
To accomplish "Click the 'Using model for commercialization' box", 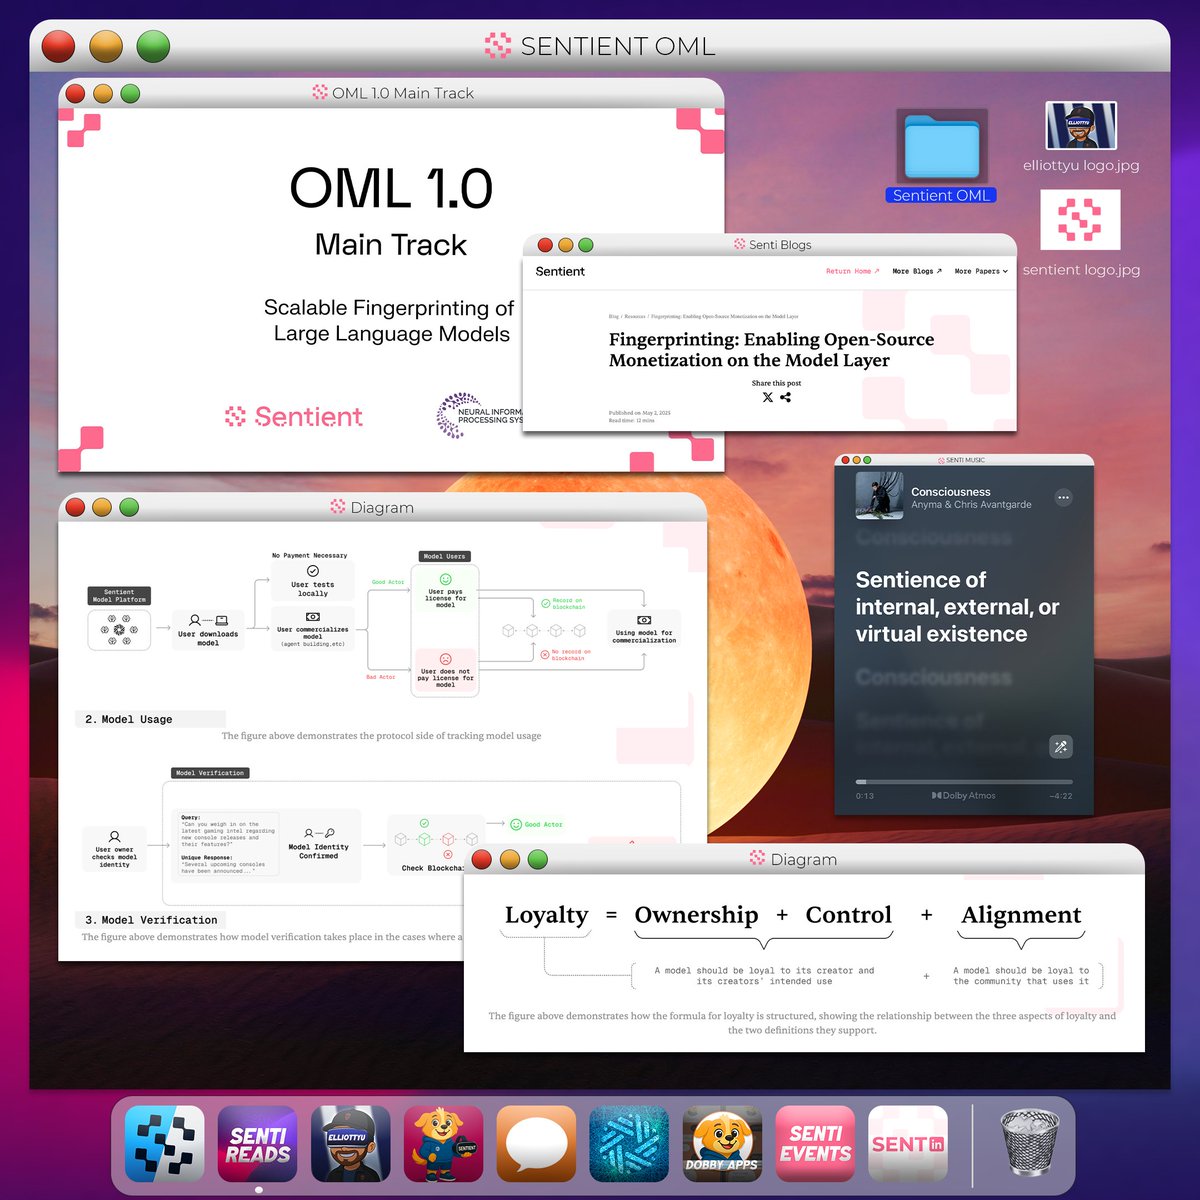I will [x=644, y=630].
